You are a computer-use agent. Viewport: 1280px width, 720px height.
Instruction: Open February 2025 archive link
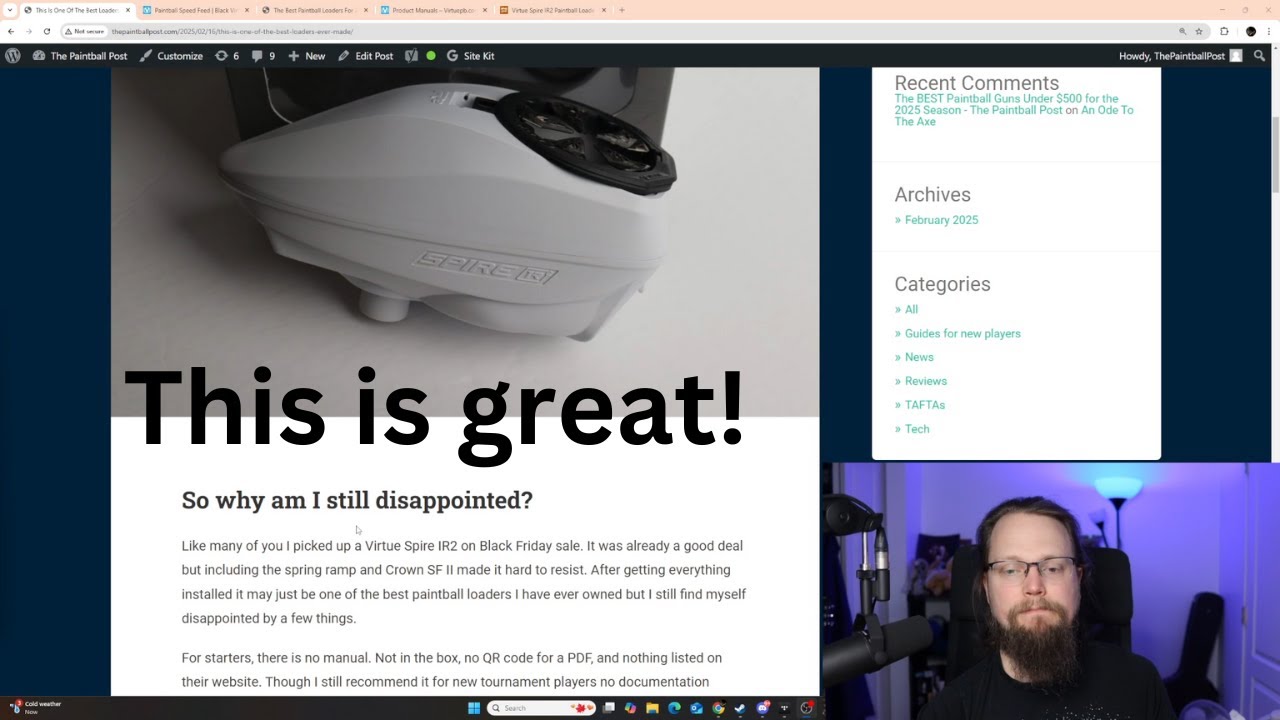tap(941, 220)
